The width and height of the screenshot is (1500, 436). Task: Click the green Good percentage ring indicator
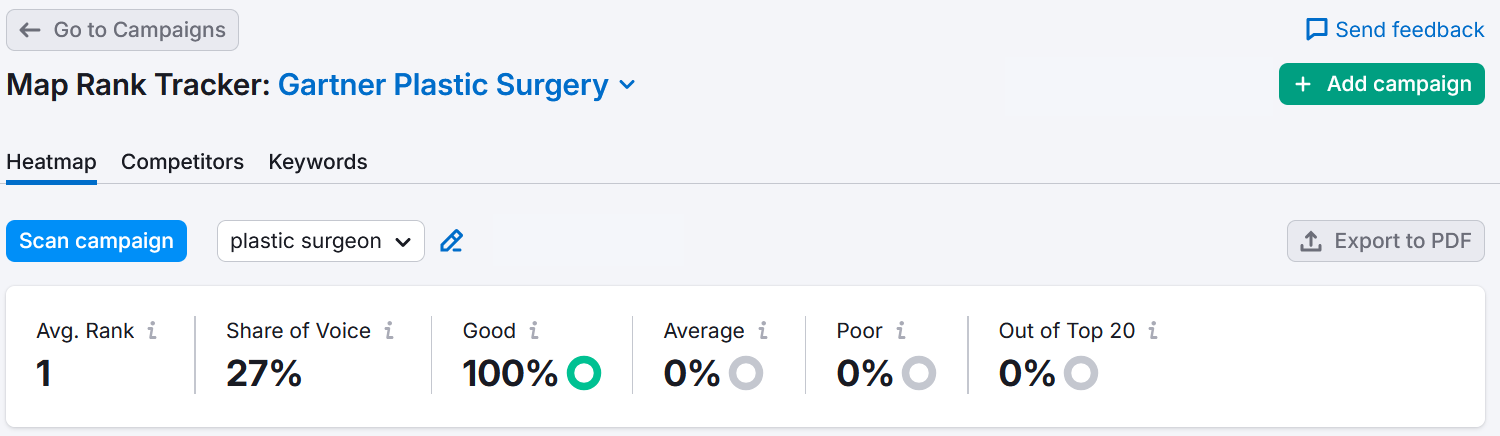point(584,373)
